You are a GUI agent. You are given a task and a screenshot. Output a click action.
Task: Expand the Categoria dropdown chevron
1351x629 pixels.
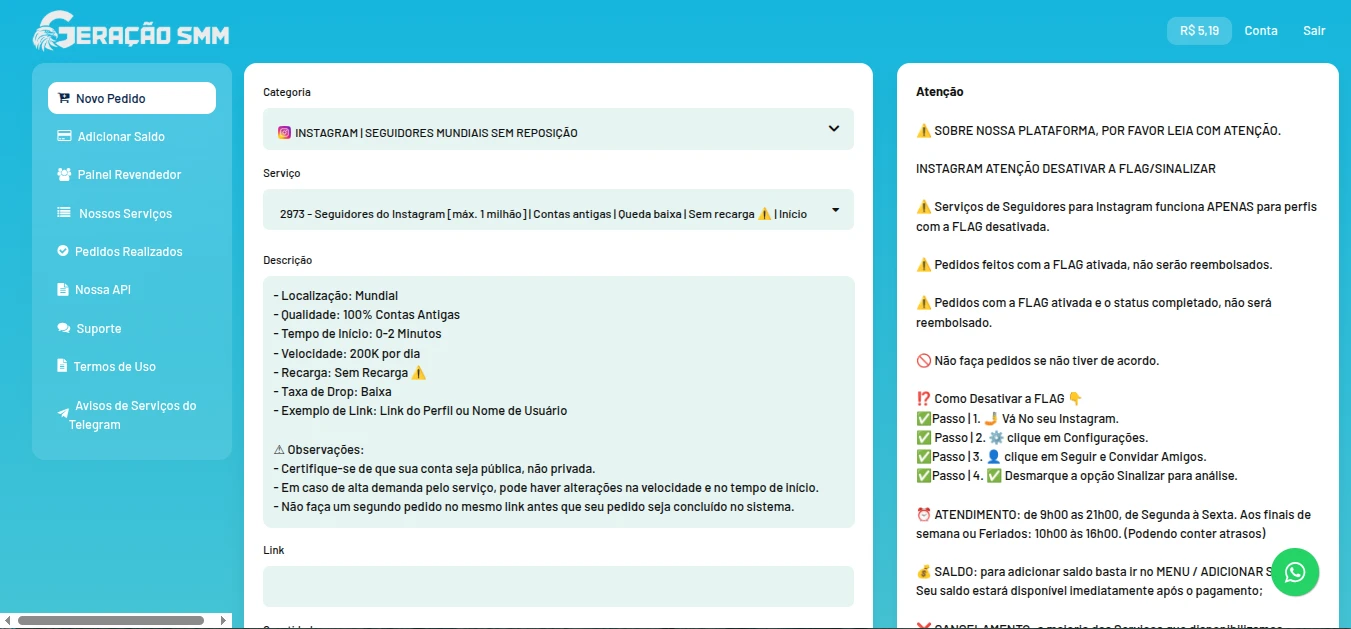834,128
